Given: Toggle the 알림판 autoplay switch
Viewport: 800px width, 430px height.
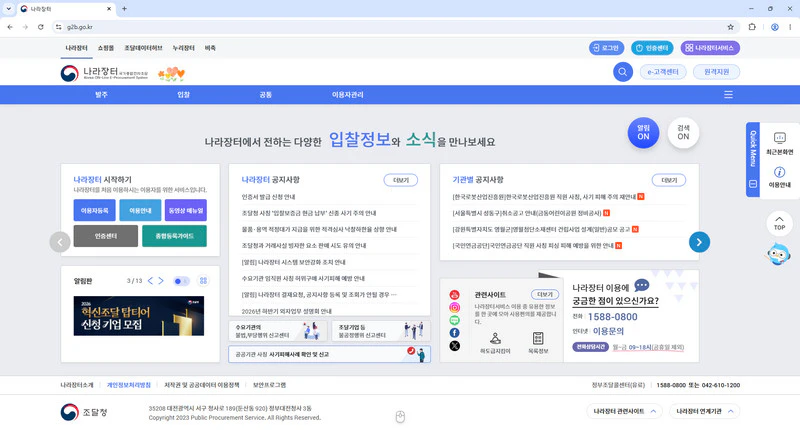Looking at the screenshot, I should (x=181, y=281).
